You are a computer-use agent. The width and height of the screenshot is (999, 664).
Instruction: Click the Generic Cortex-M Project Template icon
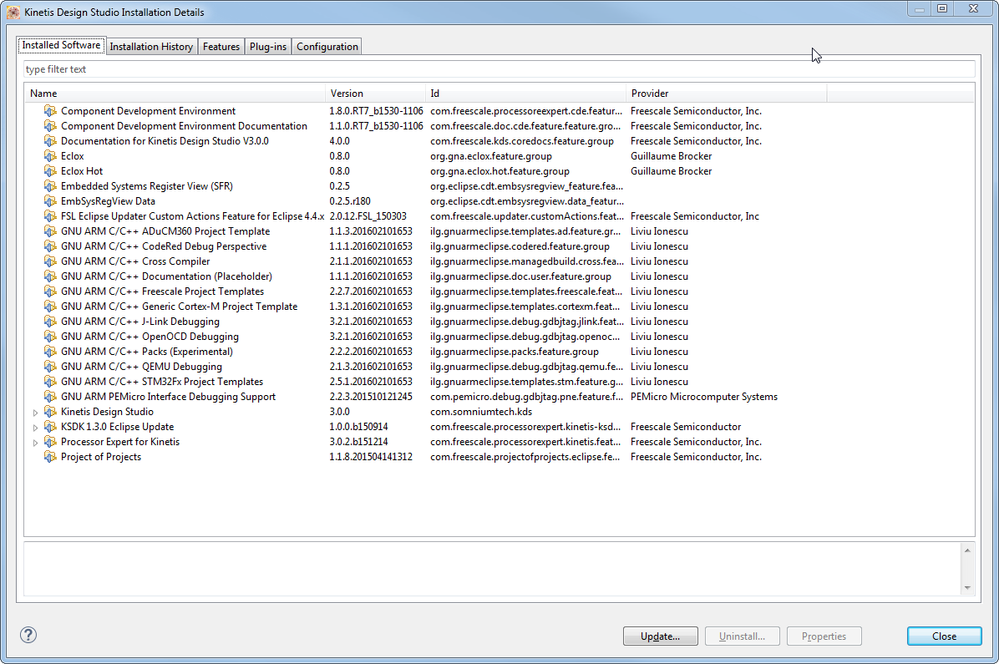(50, 307)
